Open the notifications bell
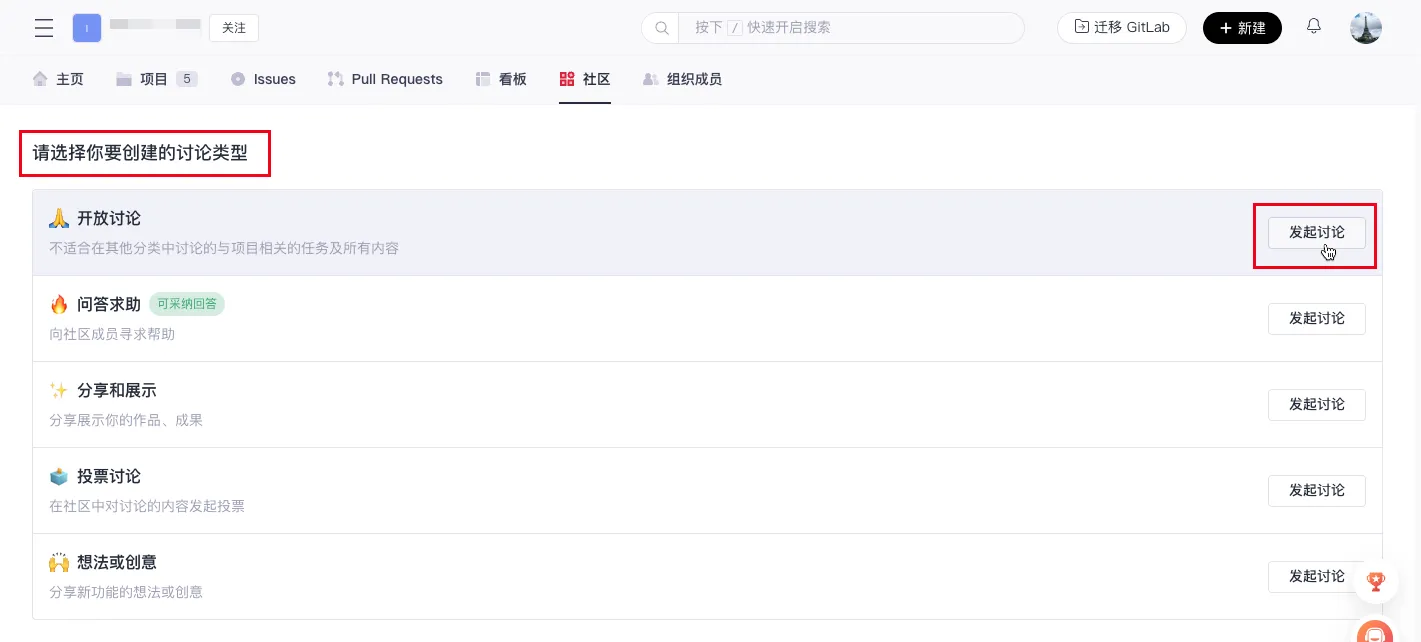The width and height of the screenshot is (1421, 642). pyautogui.click(x=1314, y=27)
